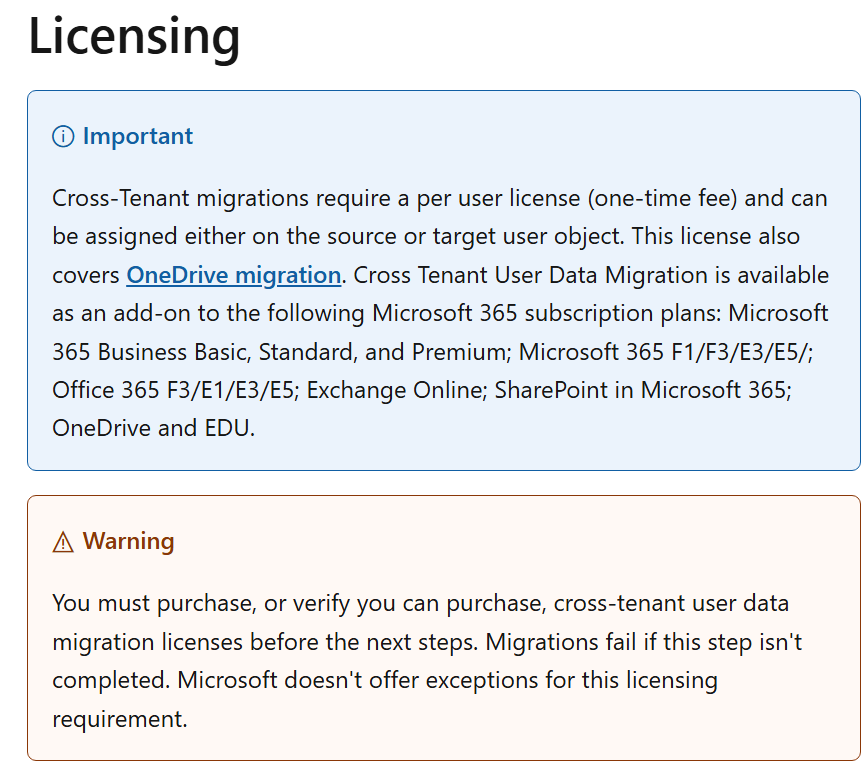The width and height of the screenshot is (868, 770).
Task: Click the "Office 365 F3/E1/E3/E5" plan text
Action: 172,390
